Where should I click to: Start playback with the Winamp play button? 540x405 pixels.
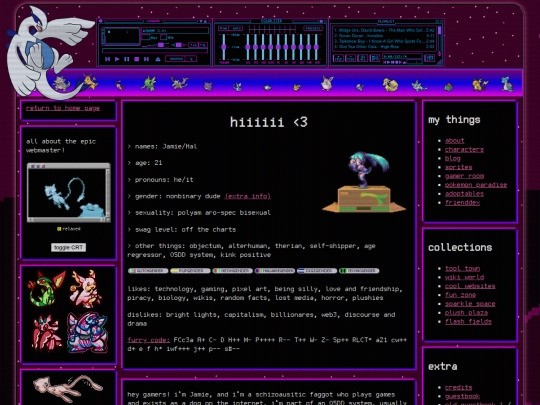pyautogui.click(x=117, y=59)
